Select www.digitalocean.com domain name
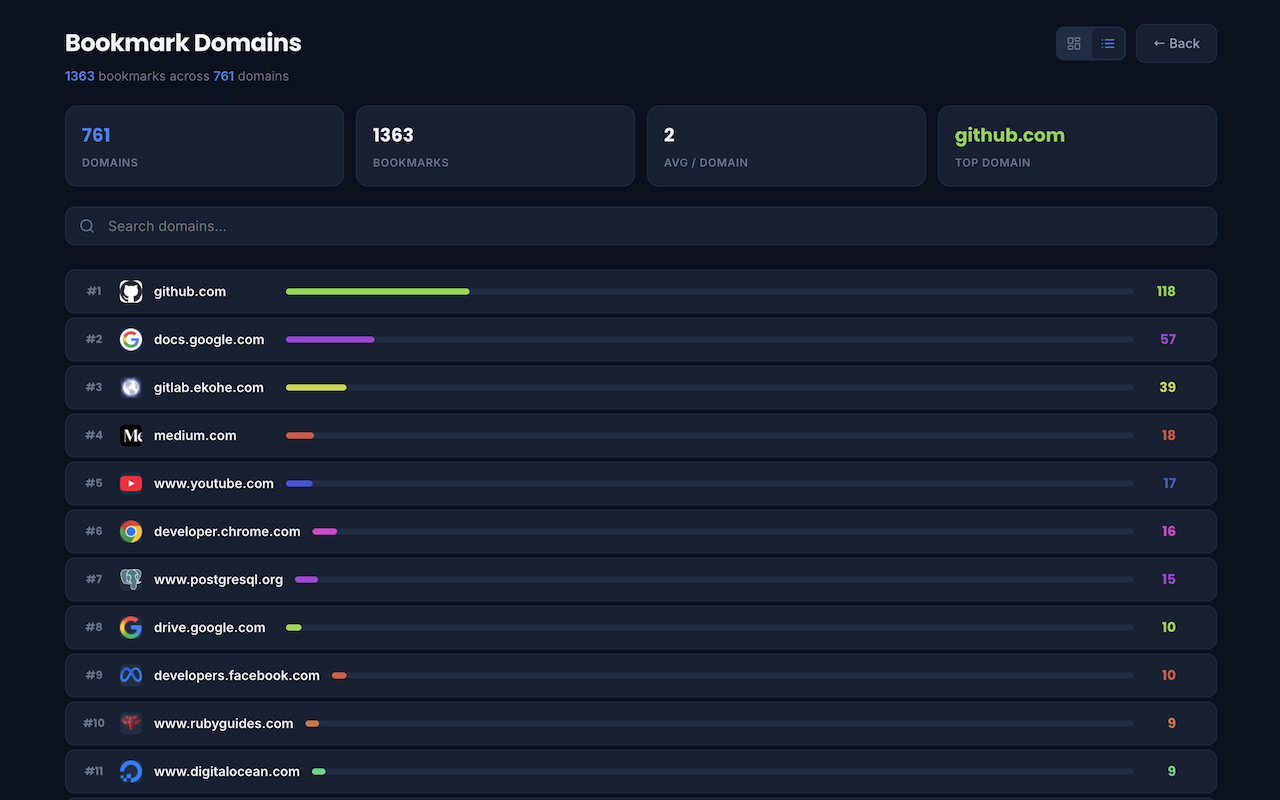The height and width of the screenshot is (800, 1280). pos(227,771)
